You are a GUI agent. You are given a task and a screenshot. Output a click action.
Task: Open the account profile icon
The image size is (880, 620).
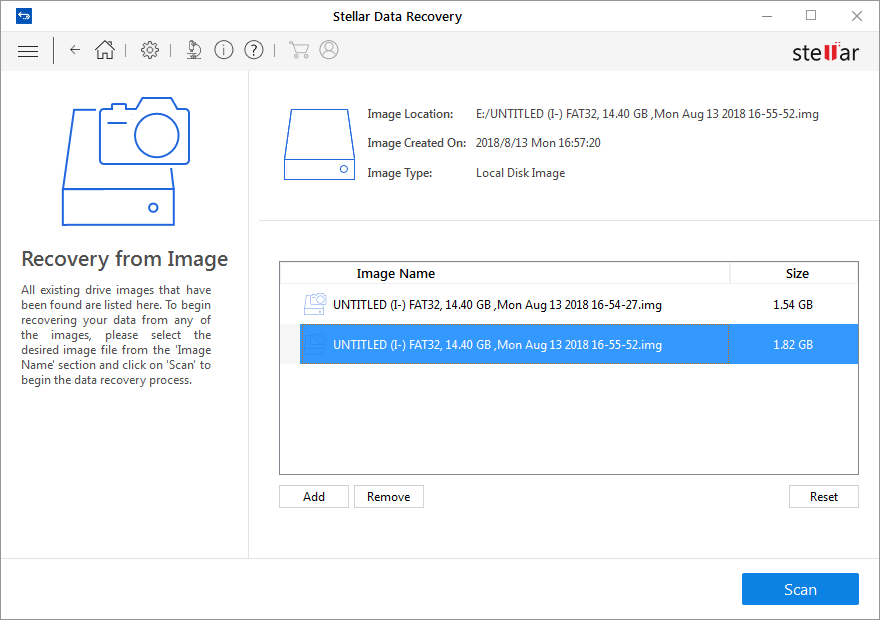click(329, 50)
